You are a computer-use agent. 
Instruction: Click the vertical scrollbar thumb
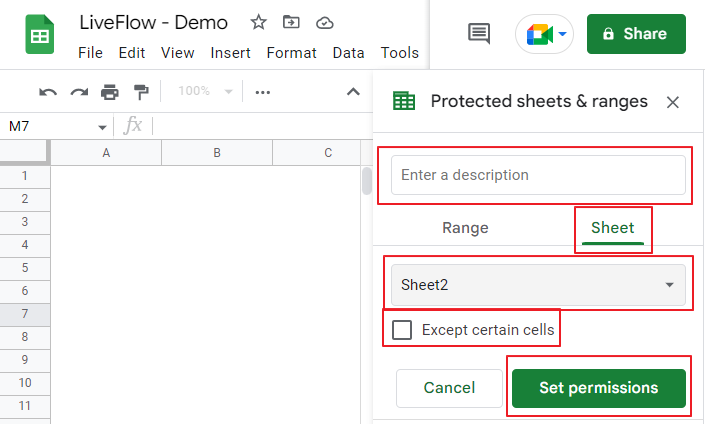coord(367,181)
